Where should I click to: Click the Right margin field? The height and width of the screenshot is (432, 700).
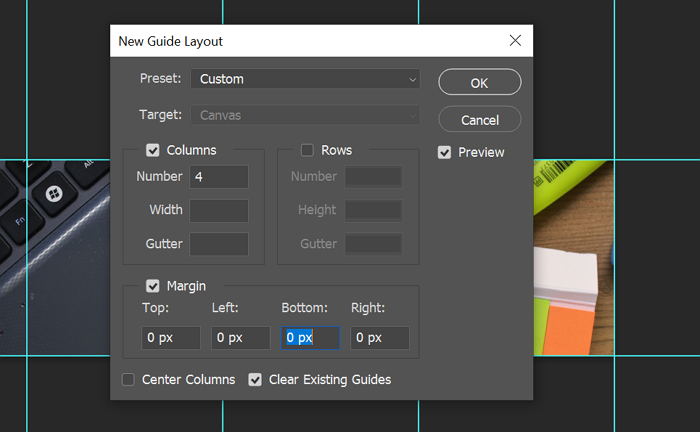379,338
